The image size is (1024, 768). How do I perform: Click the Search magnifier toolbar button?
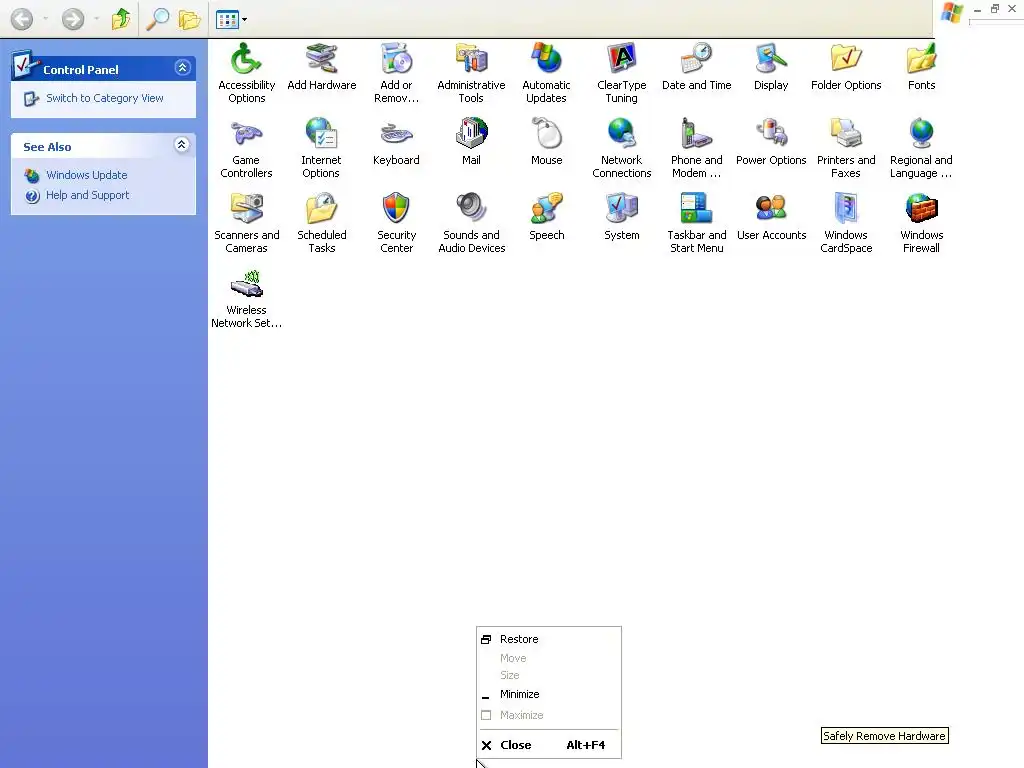point(157,19)
